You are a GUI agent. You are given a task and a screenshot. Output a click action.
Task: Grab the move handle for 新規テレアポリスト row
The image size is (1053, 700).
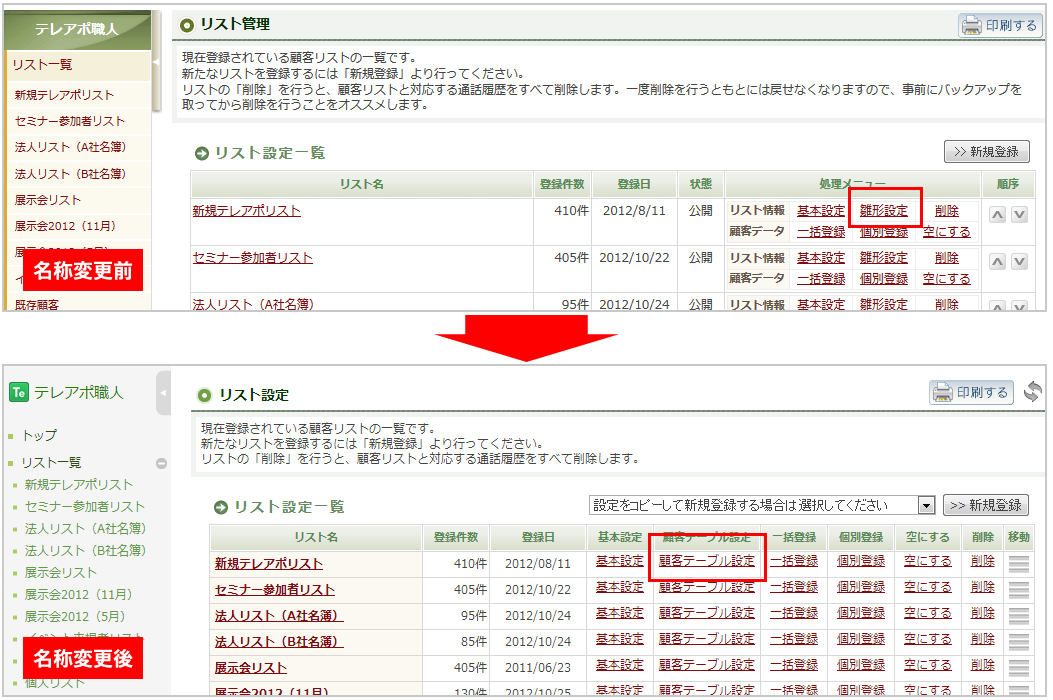1018,564
